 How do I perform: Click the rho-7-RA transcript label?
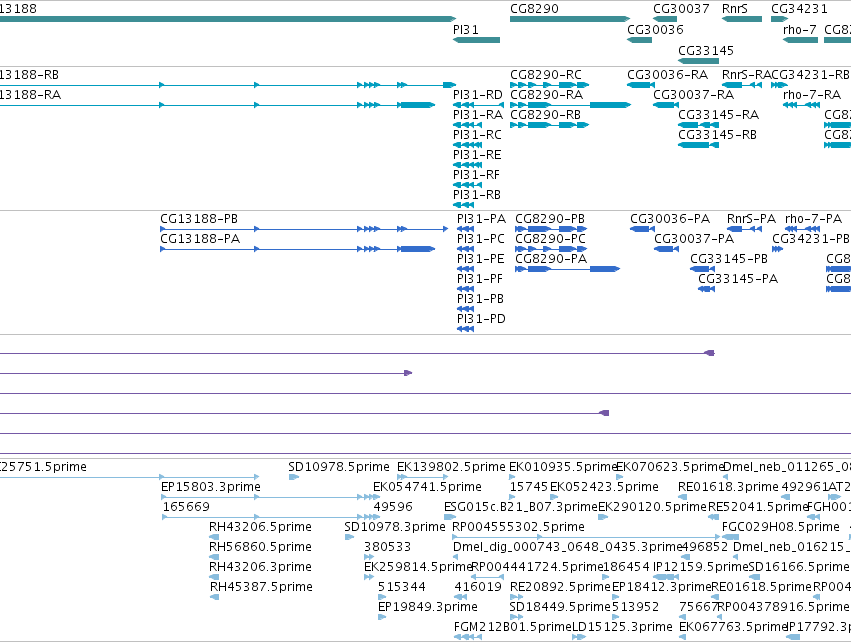tap(812, 95)
